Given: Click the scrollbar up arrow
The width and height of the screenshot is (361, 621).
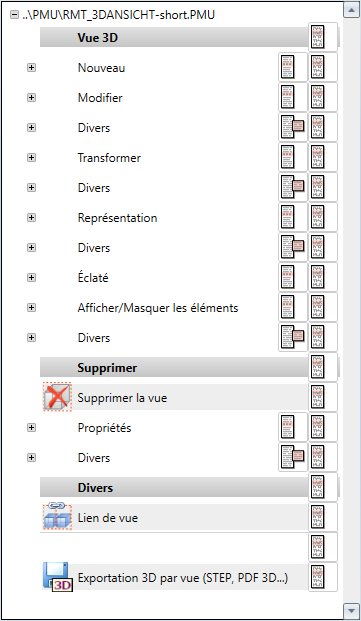Looking at the screenshot, I should pyautogui.click(x=351, y=10).
